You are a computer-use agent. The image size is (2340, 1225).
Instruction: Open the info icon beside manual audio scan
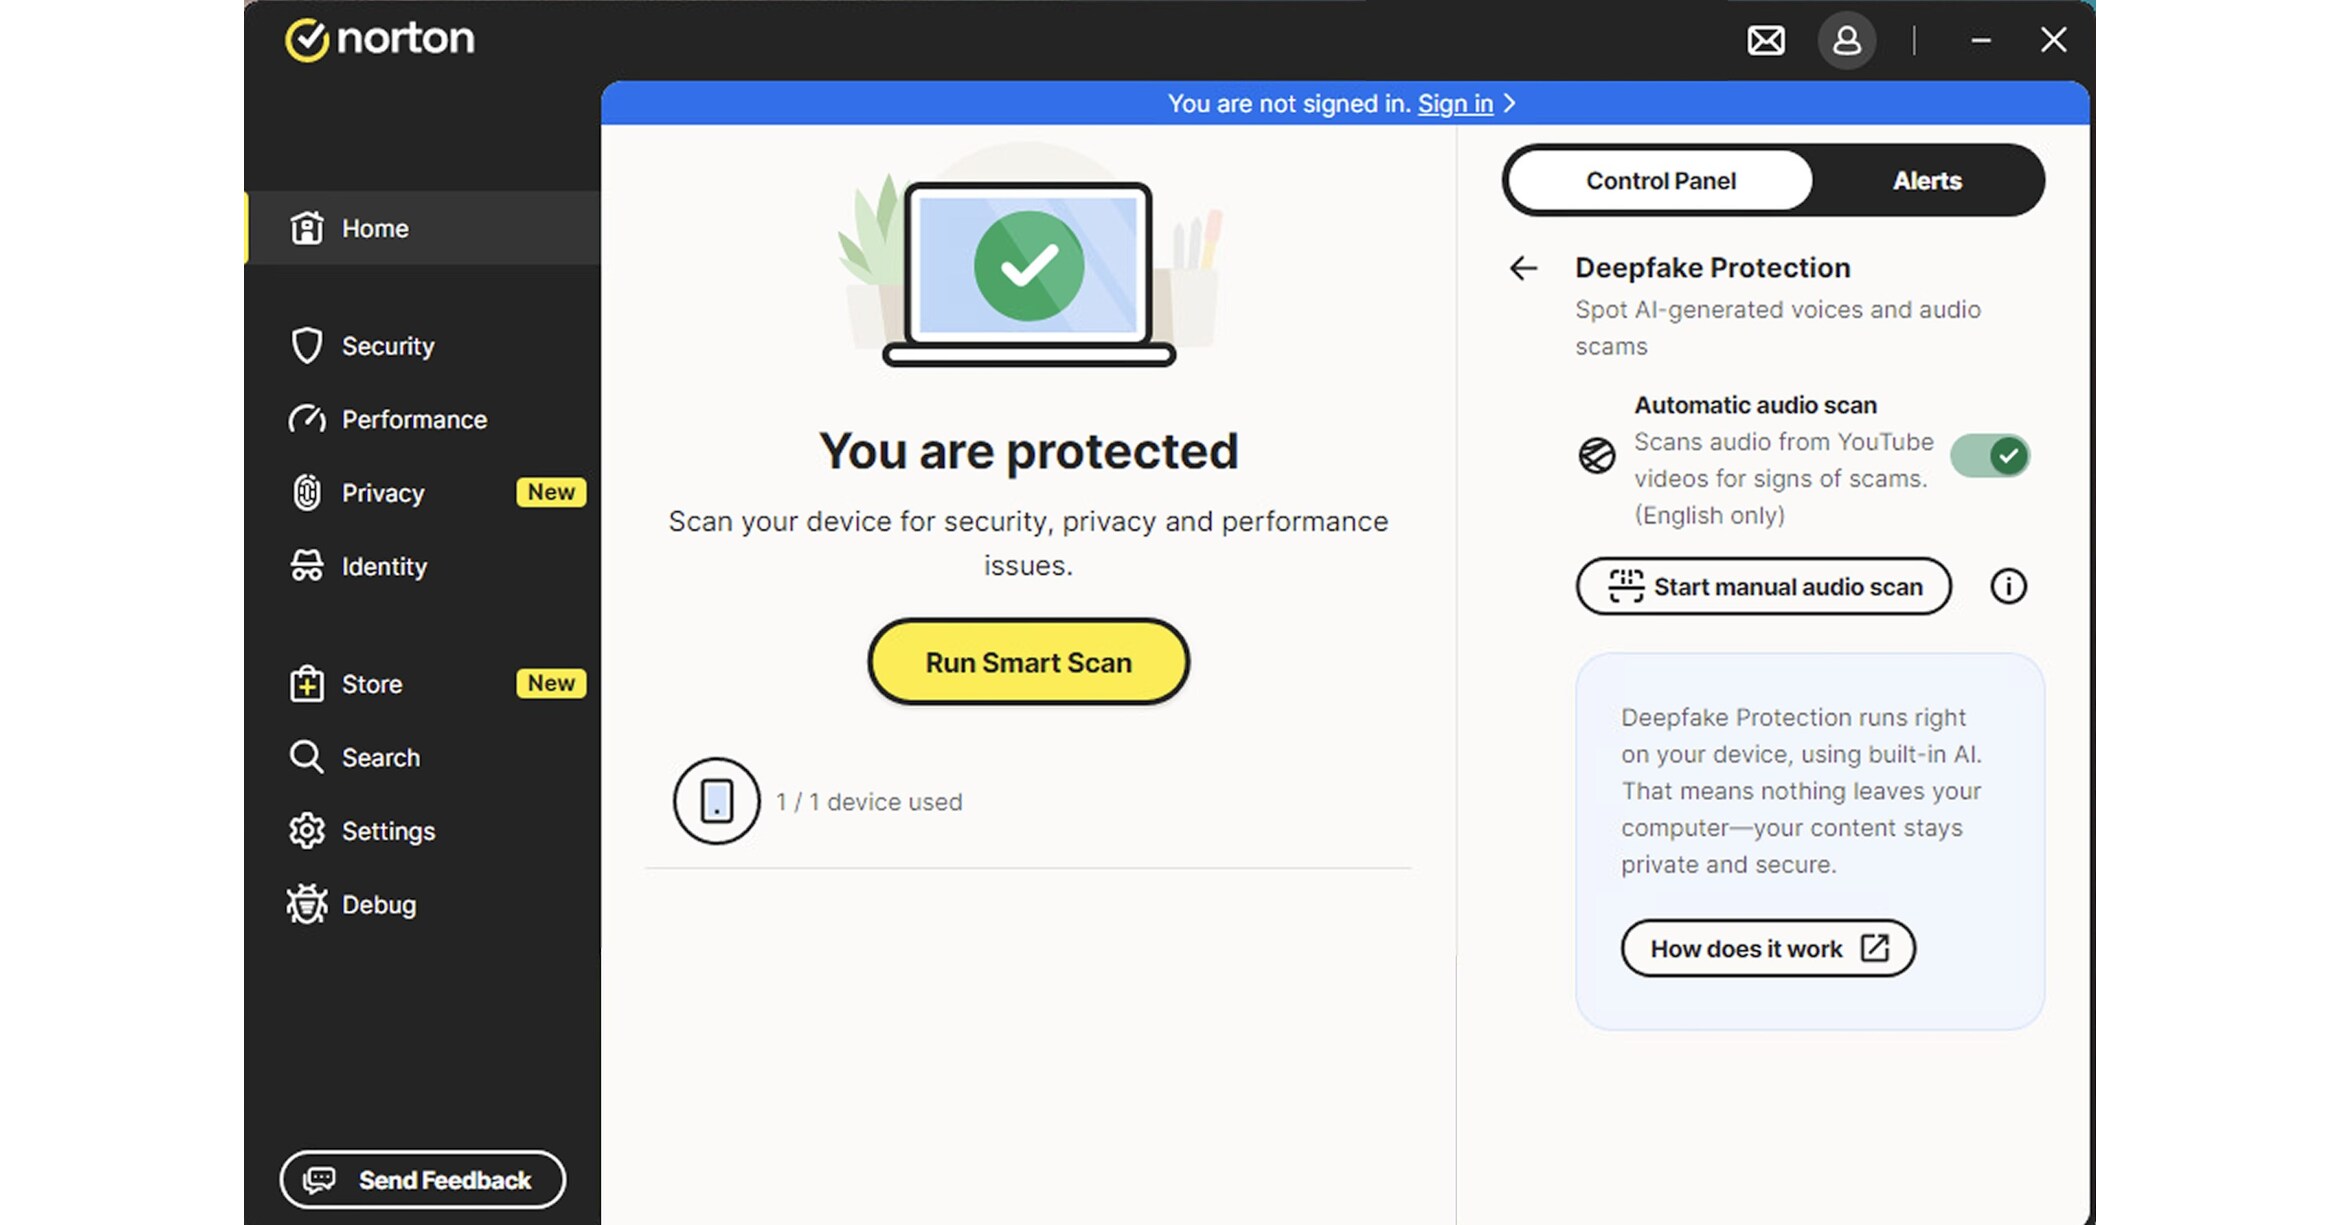tap(2008, 586)
